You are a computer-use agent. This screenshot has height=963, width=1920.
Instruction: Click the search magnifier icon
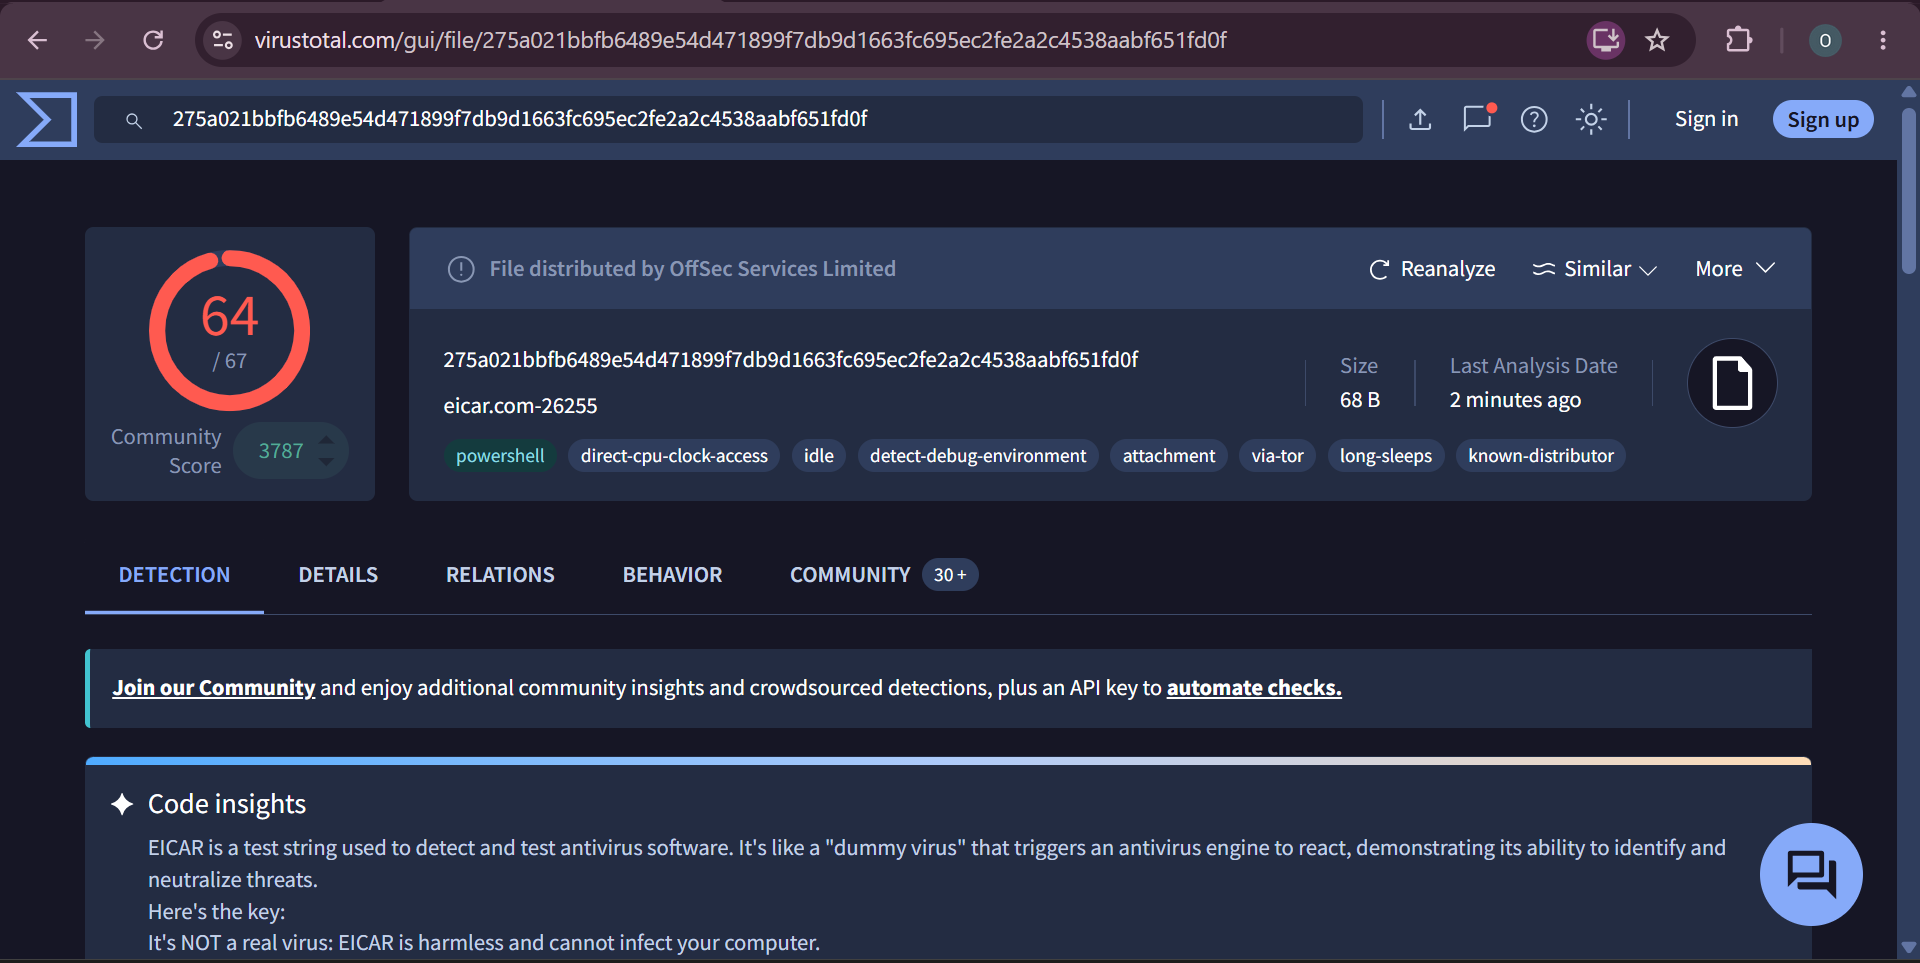(x=133, y=120)
